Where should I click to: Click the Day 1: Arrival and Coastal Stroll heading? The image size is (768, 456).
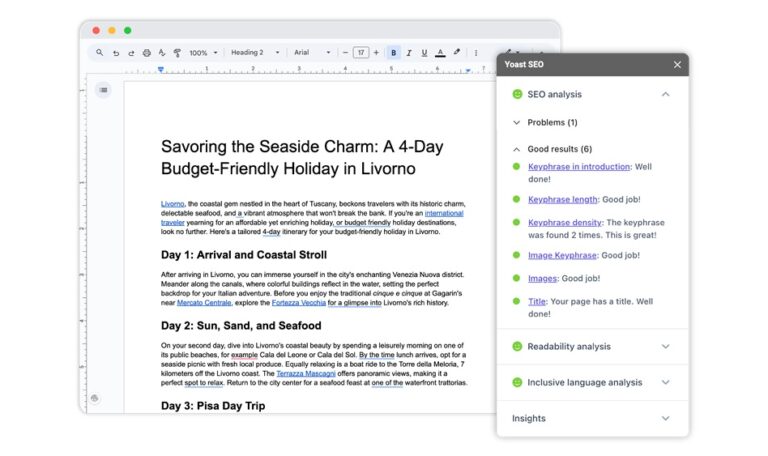[244, 255]
